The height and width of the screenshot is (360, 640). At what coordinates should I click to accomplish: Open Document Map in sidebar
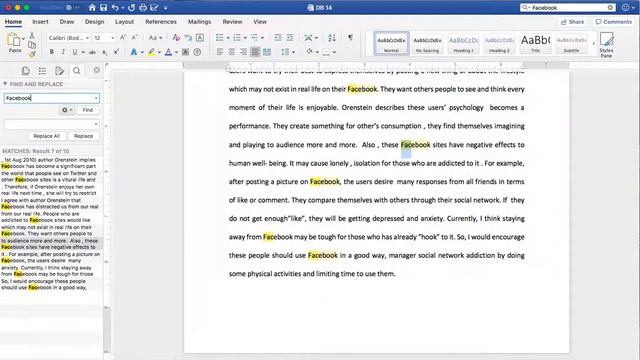pos(42,71)
